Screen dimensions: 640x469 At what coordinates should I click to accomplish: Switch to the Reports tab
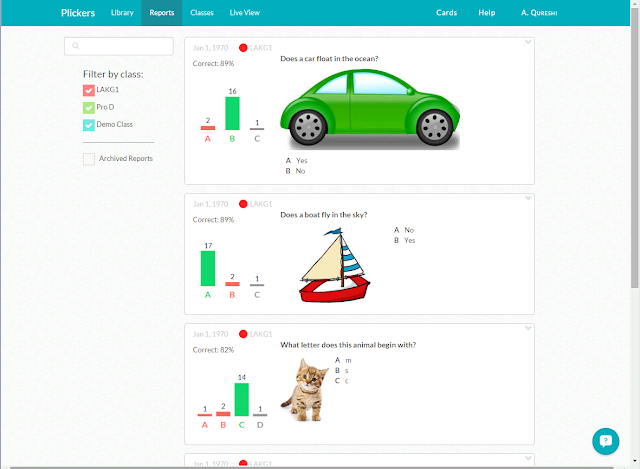162,13
